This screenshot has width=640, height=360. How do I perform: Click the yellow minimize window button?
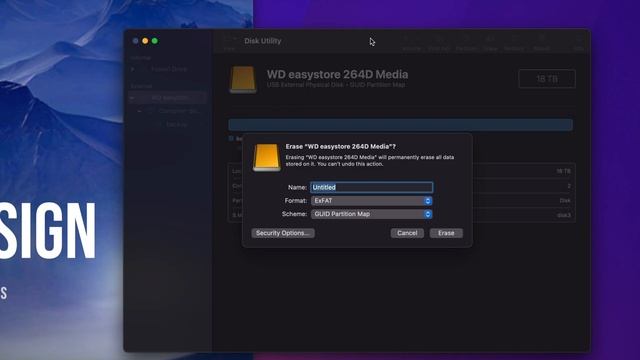click(145, 41)
